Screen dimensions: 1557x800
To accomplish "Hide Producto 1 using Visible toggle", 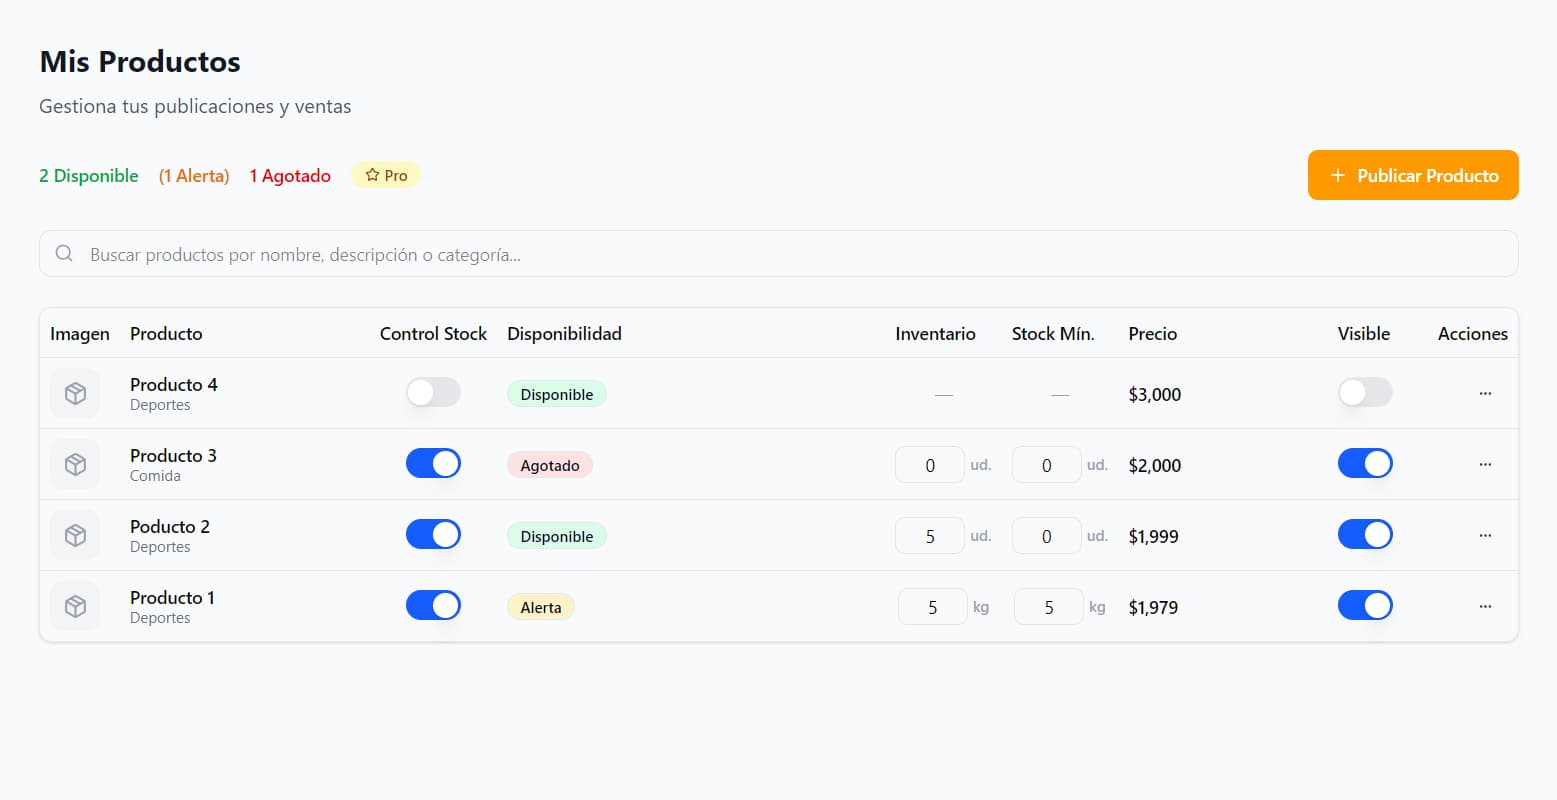I will 1365,605.
